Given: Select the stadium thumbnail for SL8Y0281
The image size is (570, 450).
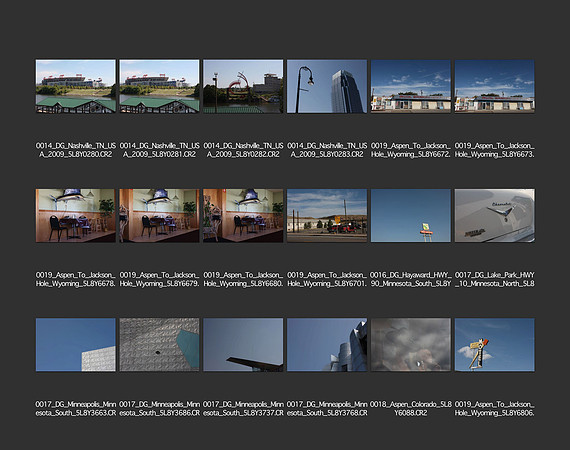Looking at the screenshot, I should click(159, 86).
